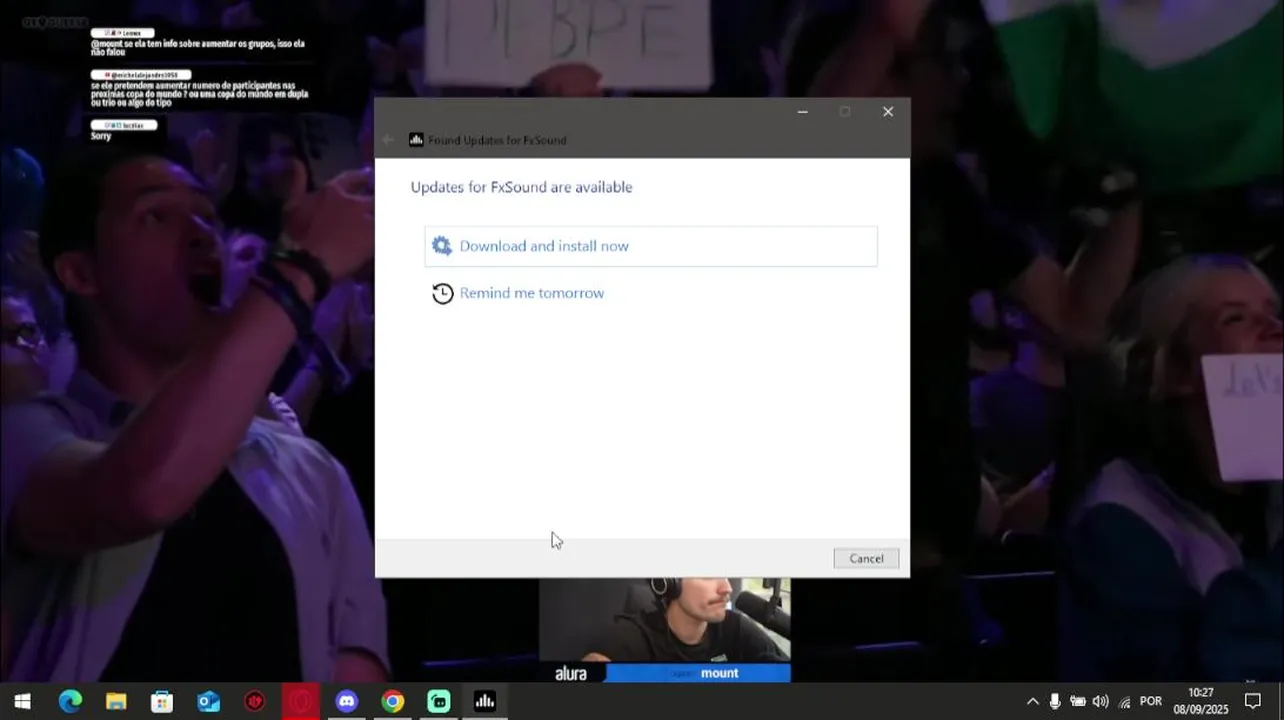Open the volume control in tray
Image resolution: width=1284 pixels, height=720 pixels.
1101,701
